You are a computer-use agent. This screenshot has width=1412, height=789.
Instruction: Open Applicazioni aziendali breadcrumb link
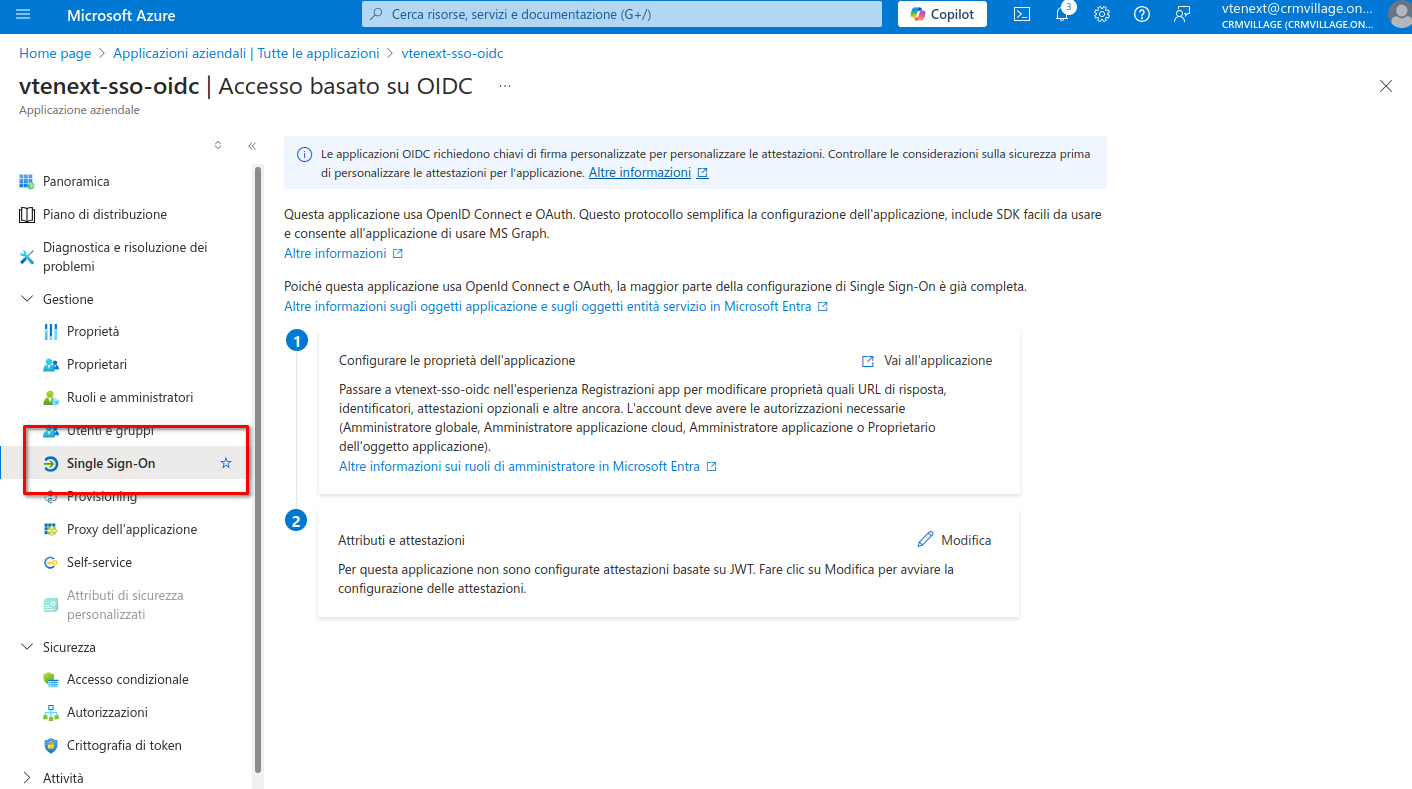coord(246,53)
